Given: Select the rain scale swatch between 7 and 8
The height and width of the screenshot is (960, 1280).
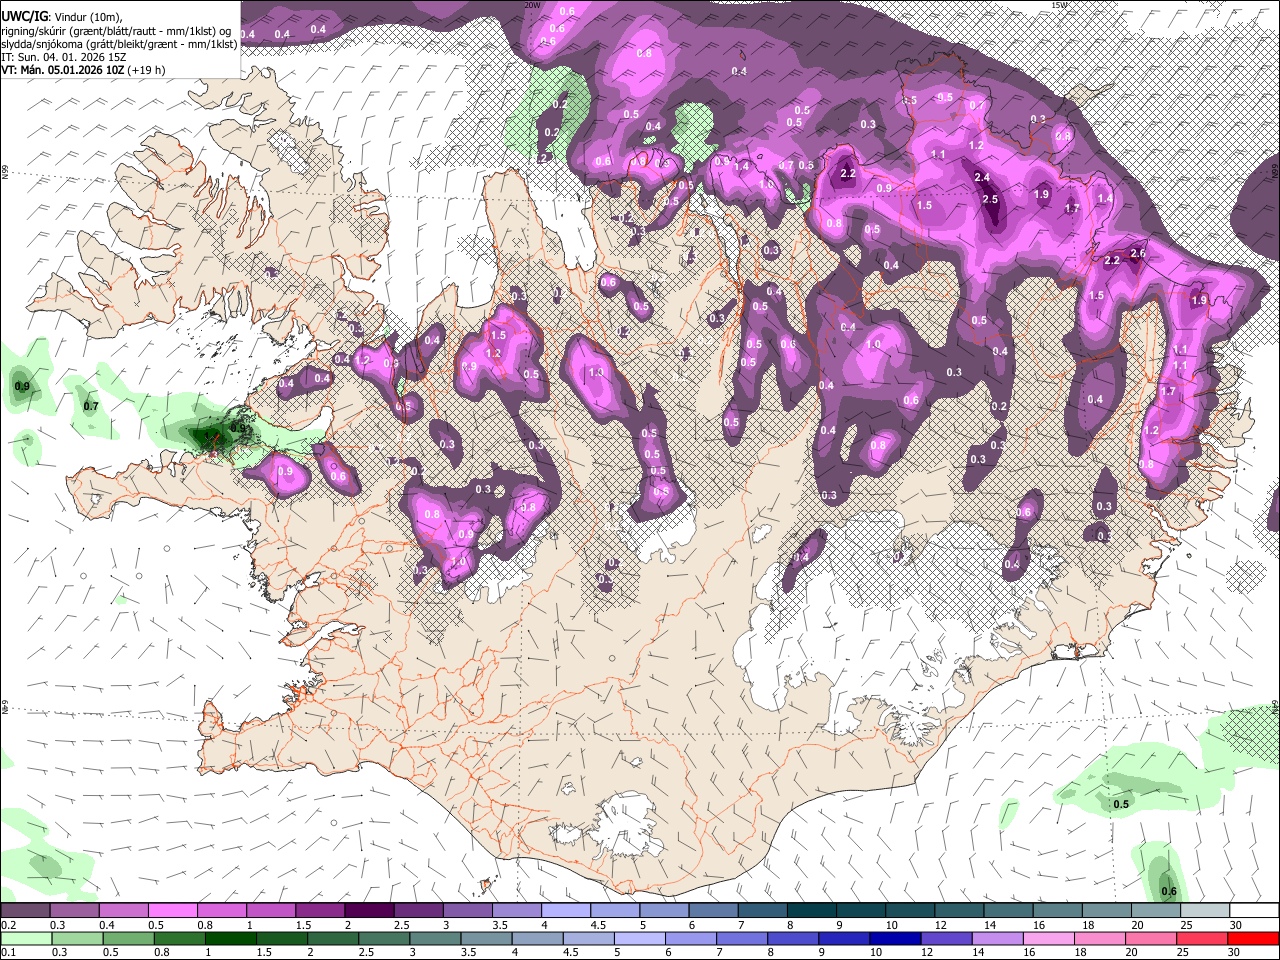Looking at the screenshot, I should (x=741, y=938).
